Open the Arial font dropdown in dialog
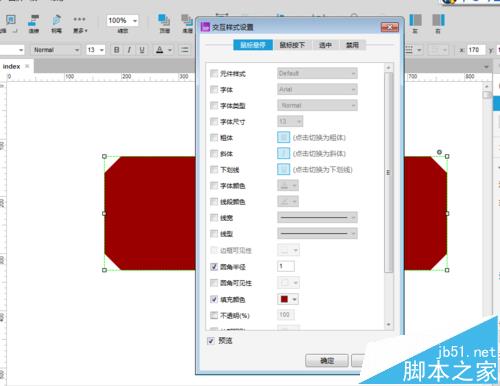The width and height of the screenshot is (500, 386). [x=317, y=89]
